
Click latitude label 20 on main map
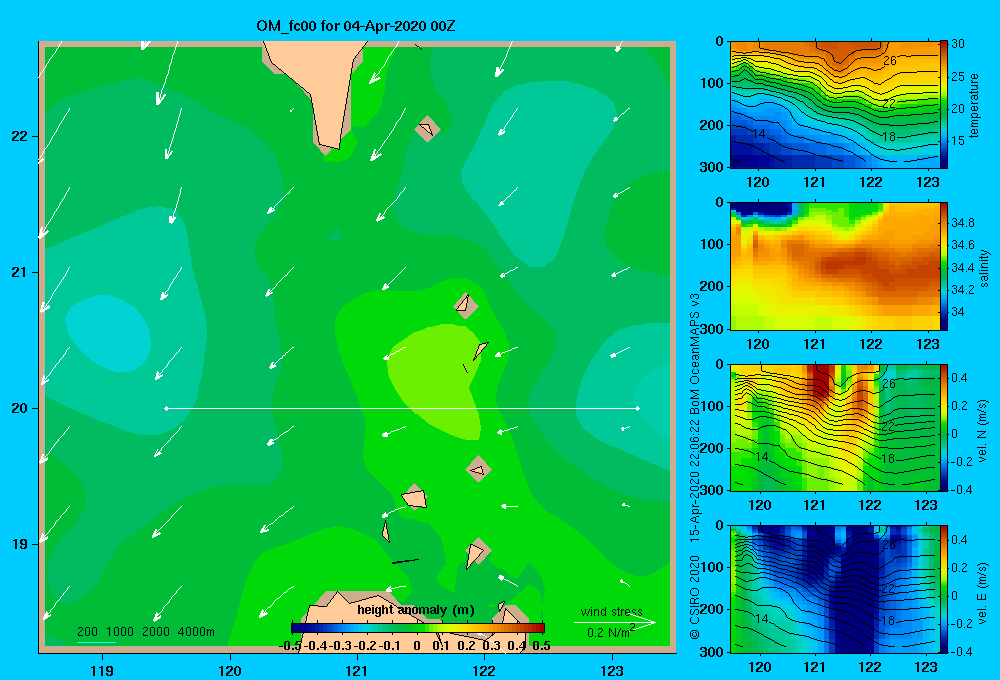[x=19, y=408]
